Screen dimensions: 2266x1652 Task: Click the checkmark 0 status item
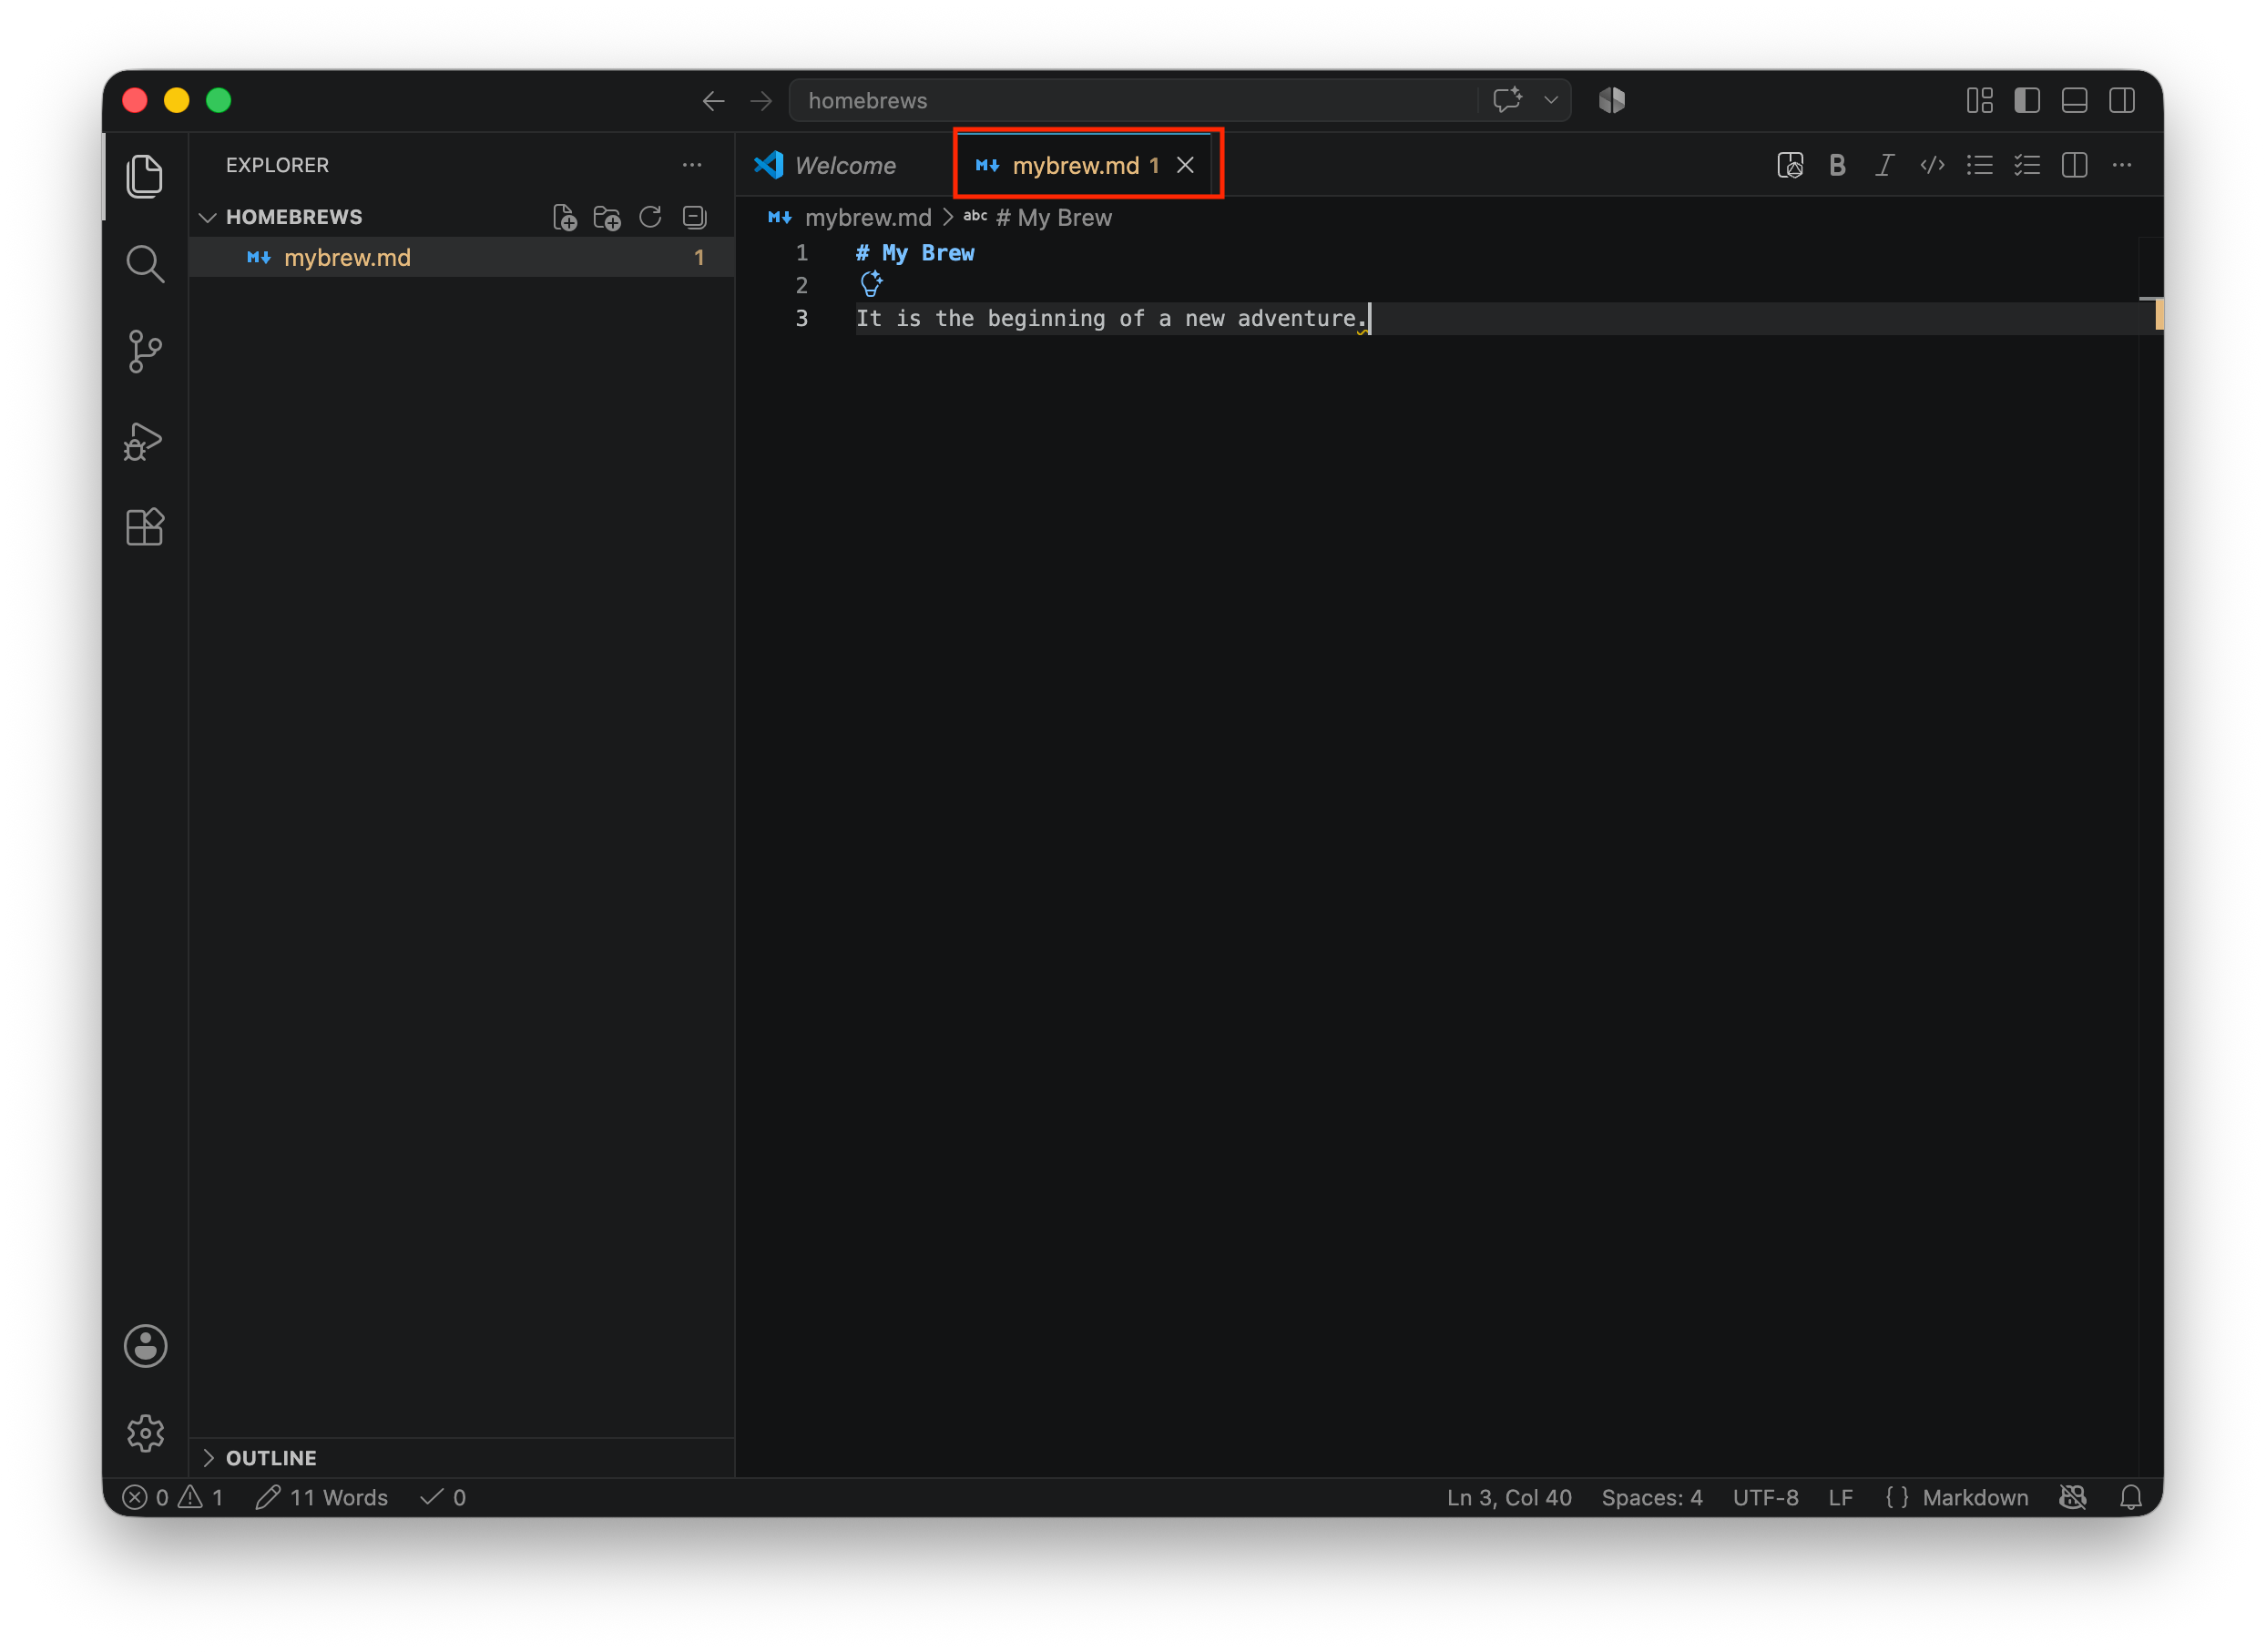pos(444,1498)
